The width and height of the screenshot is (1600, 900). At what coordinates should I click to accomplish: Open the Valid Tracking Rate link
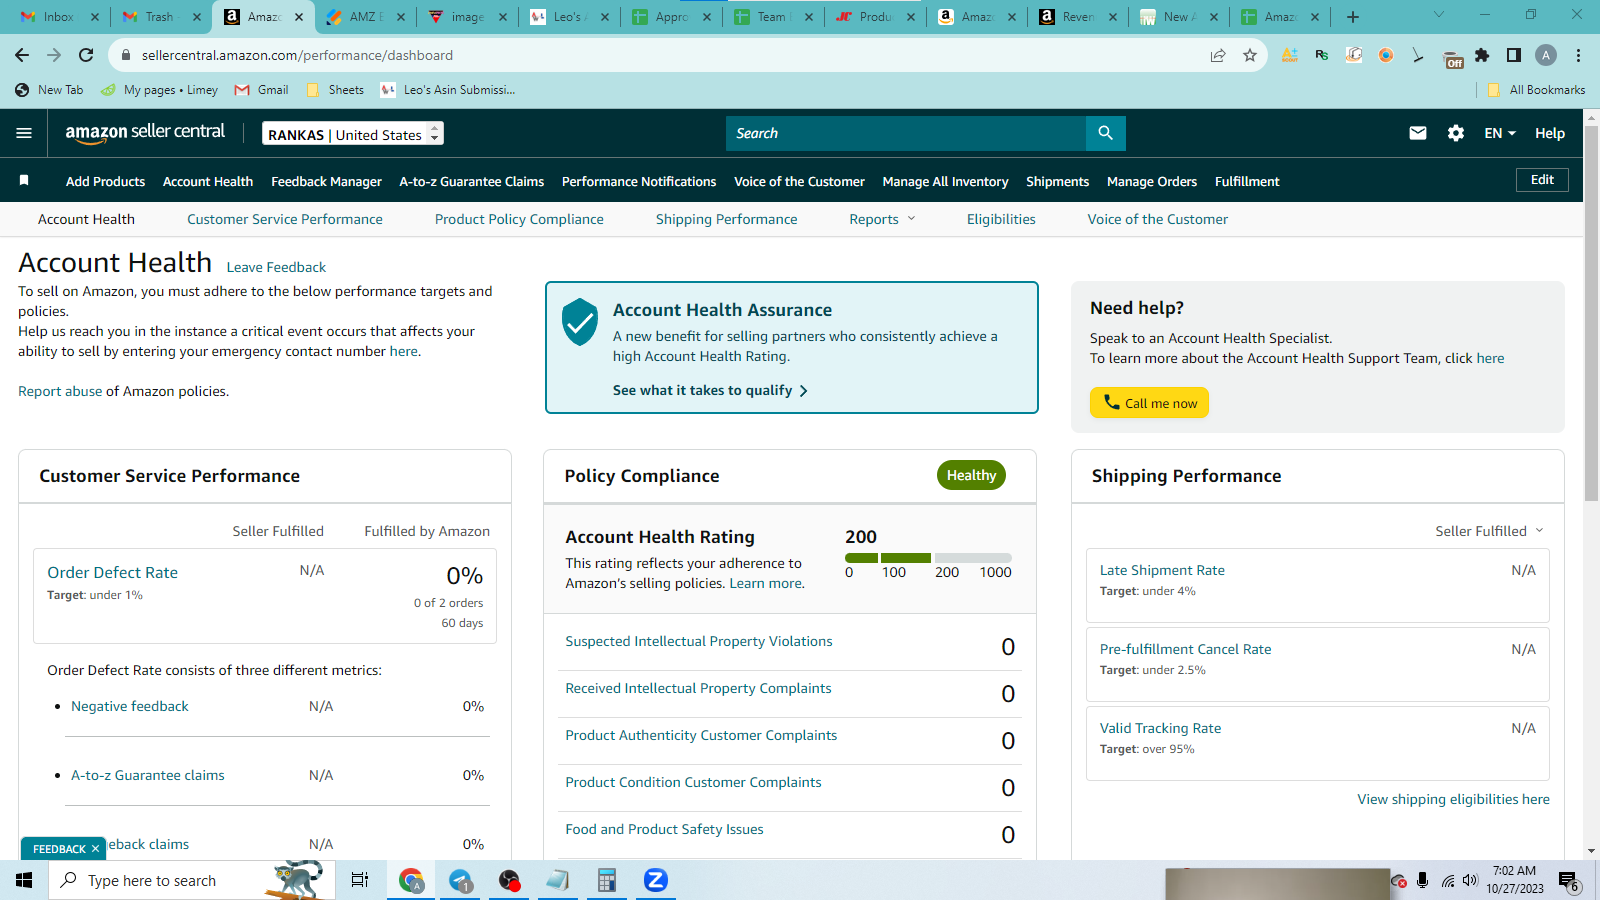pyautogui.click(x=1160, y=728)
